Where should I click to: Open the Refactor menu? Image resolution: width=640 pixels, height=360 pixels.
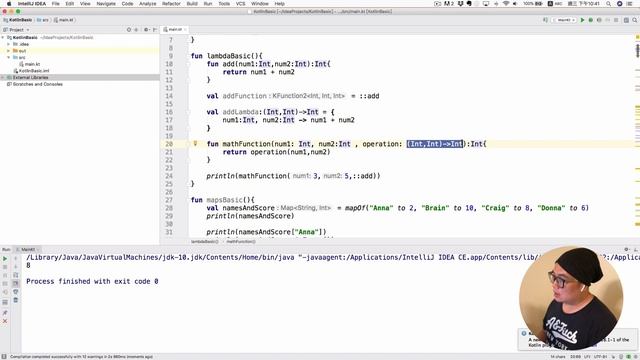(171, 4)
